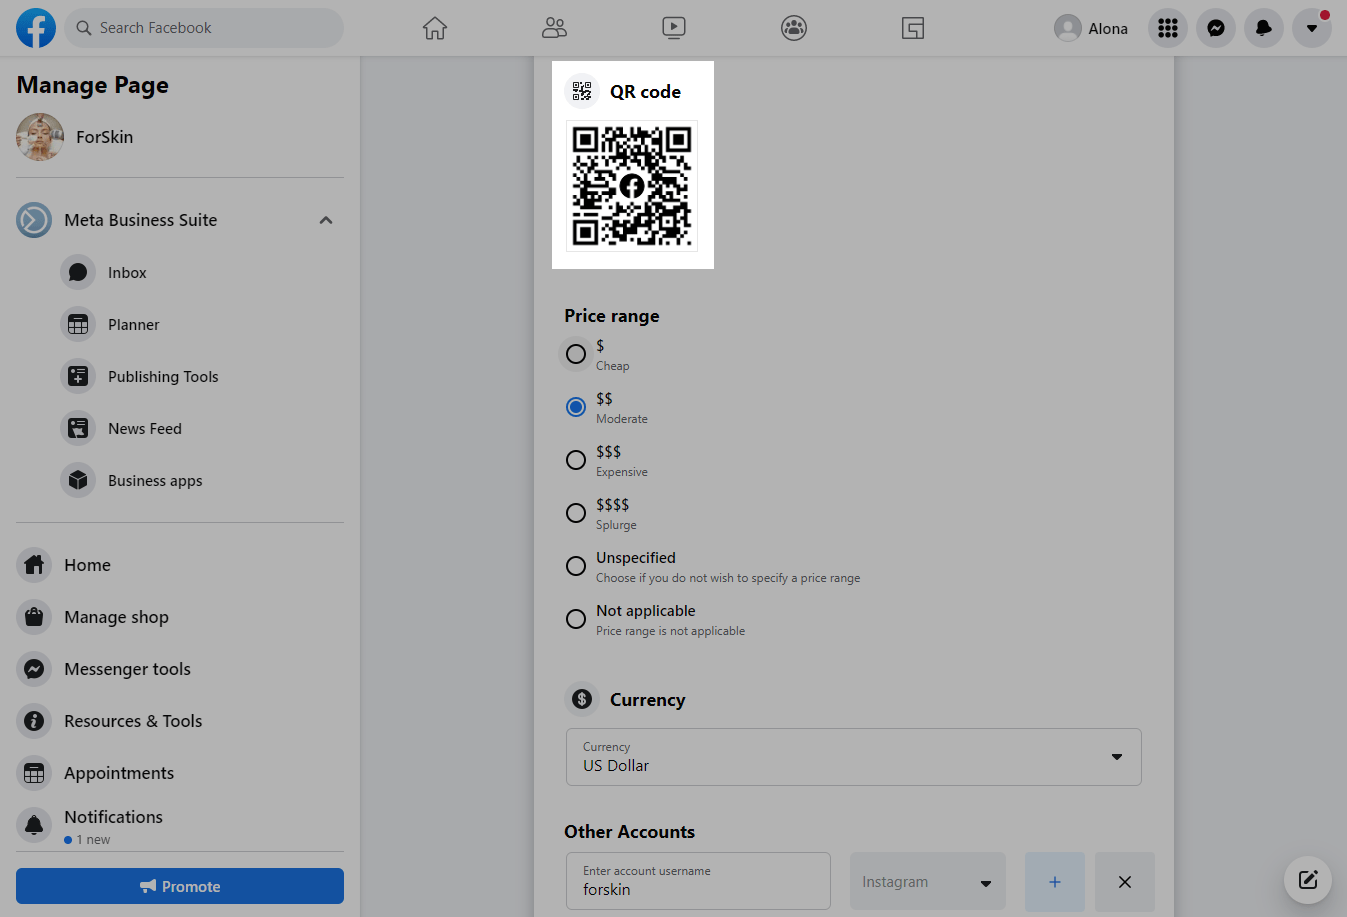
Task: Click the Appointments calendar icon
Action: (x=34, y=773)
